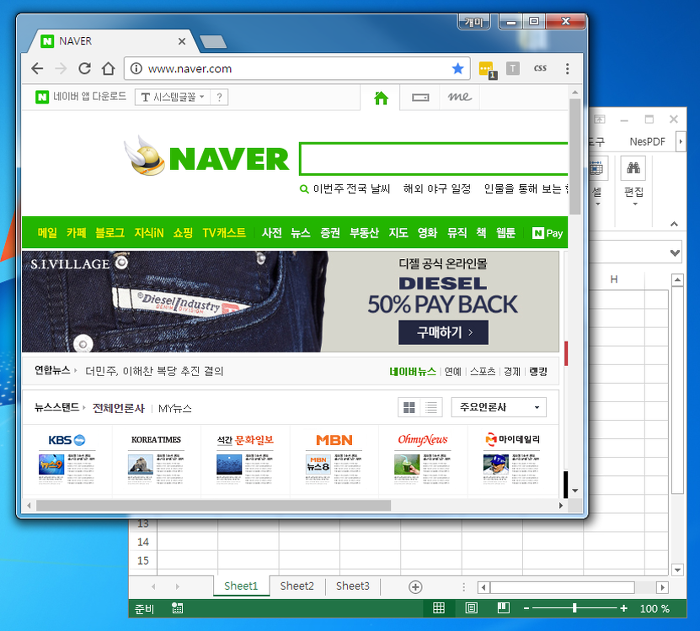Open the 주요언론사 dropdown
This screenshot has height=631, width=700.
pyautogui.click(x=499, y=407)
